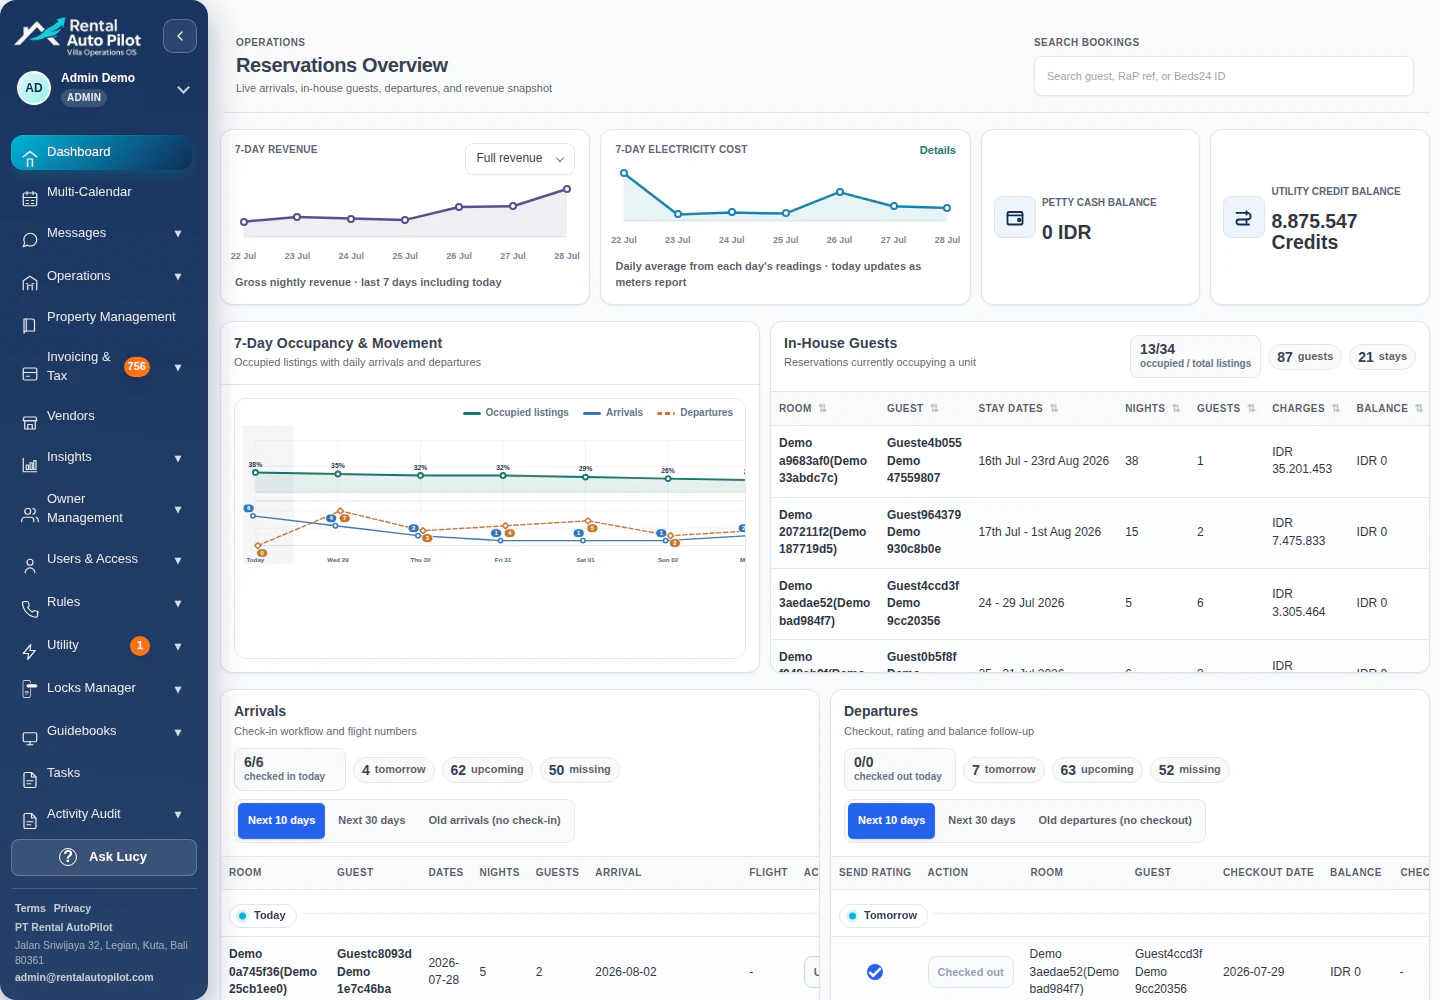Collapse the sidebar with the chevron button
The width and height of the screenshot is (1440, 1000).
pyautogui.click(x=180, y=36)
